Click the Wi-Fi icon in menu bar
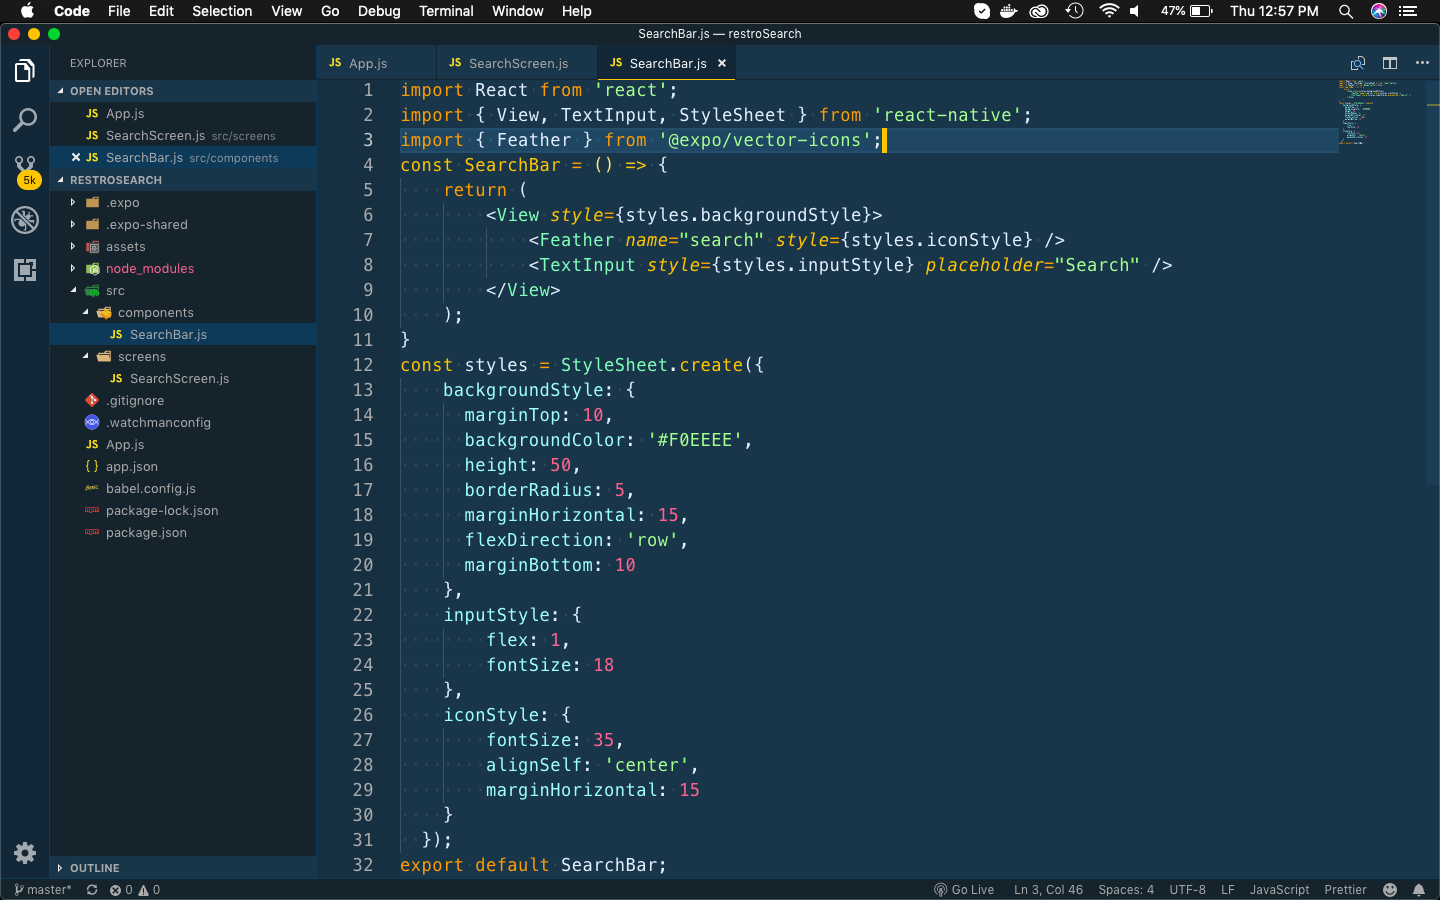Viewport: 1440px width, 900px height. tap(1108, 11)
